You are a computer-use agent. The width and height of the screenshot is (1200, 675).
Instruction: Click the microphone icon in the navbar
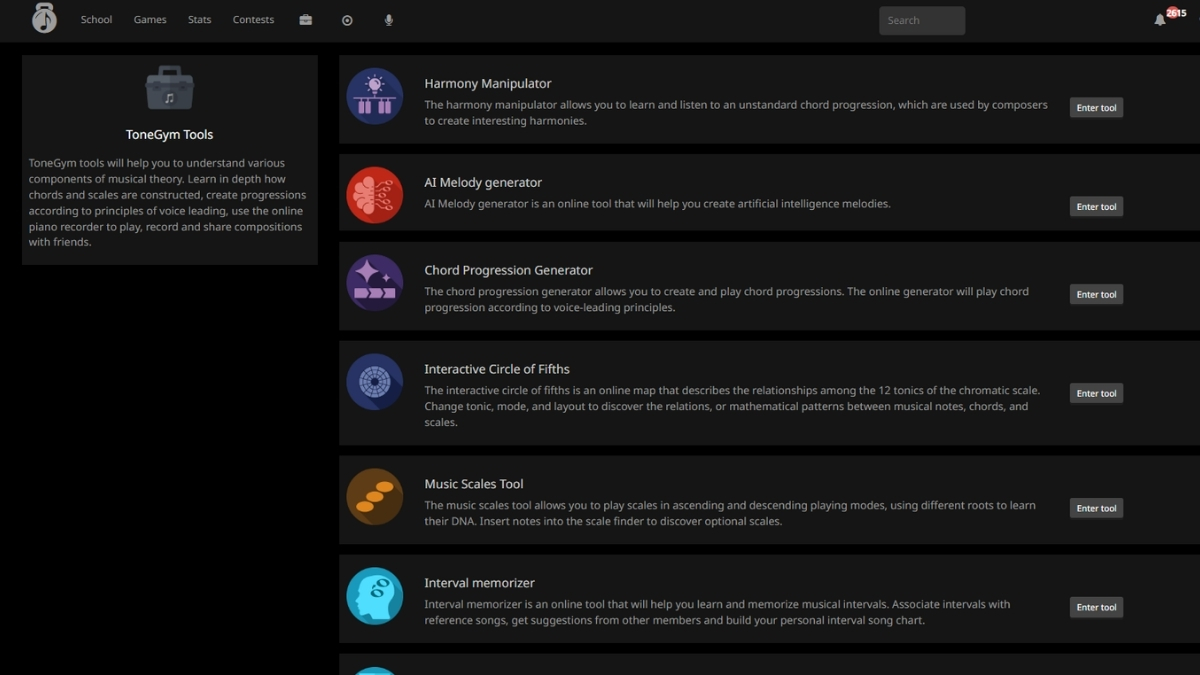point(389,20)
